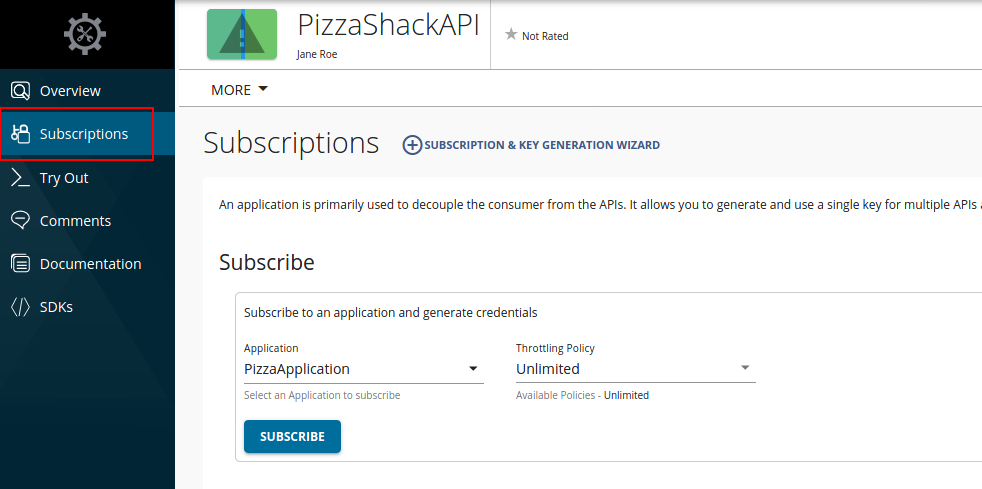Click the Overview magnifier icon
The width and height of the screenshot is (982, 489).
21,91
